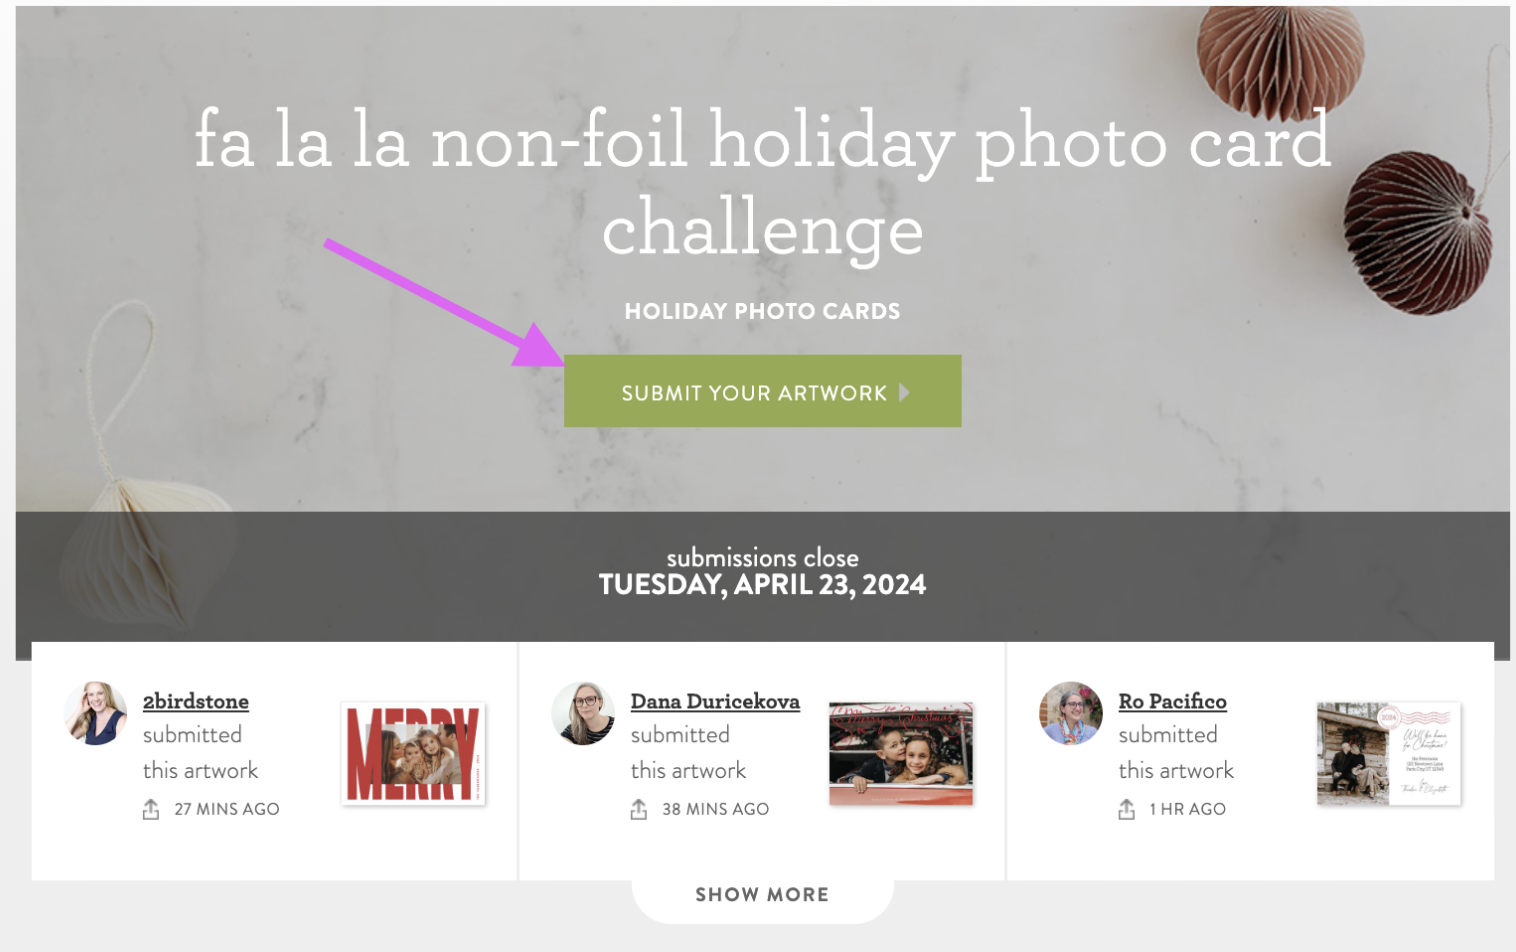Expand the list with Show More

point(762,895)
